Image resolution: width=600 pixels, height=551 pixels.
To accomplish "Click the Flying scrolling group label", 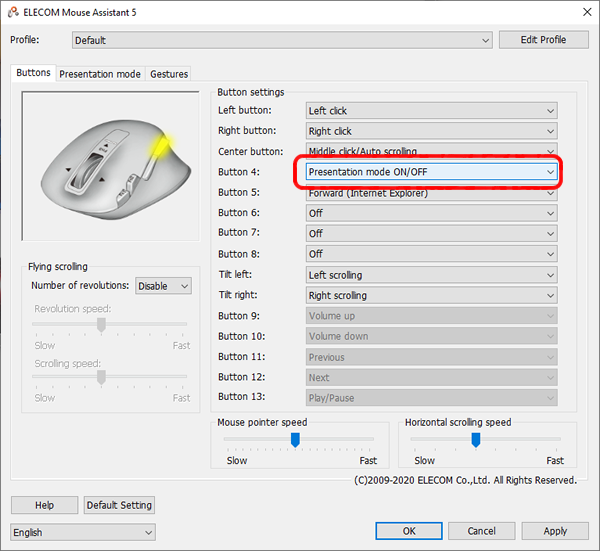I will 58,267.
